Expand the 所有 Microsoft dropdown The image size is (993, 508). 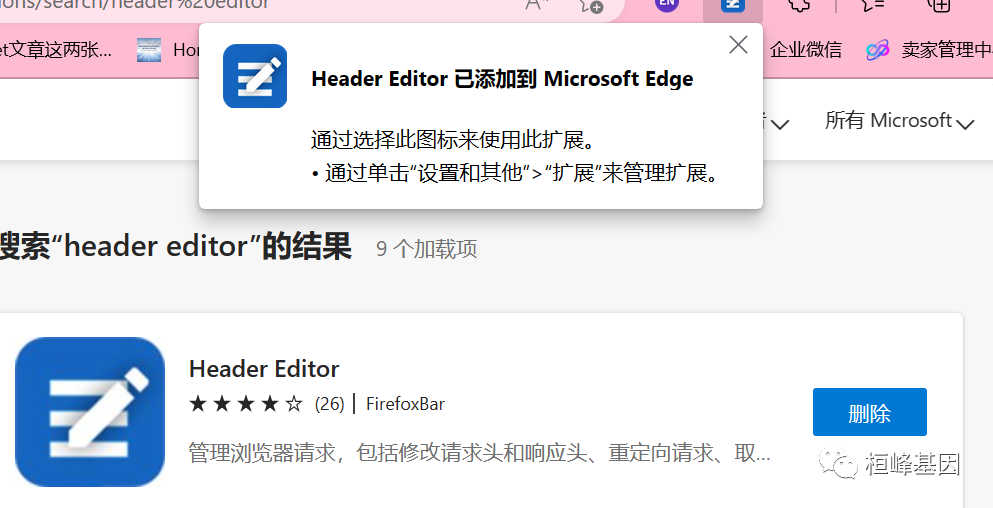pyautogui.click(x=899, y=120)
